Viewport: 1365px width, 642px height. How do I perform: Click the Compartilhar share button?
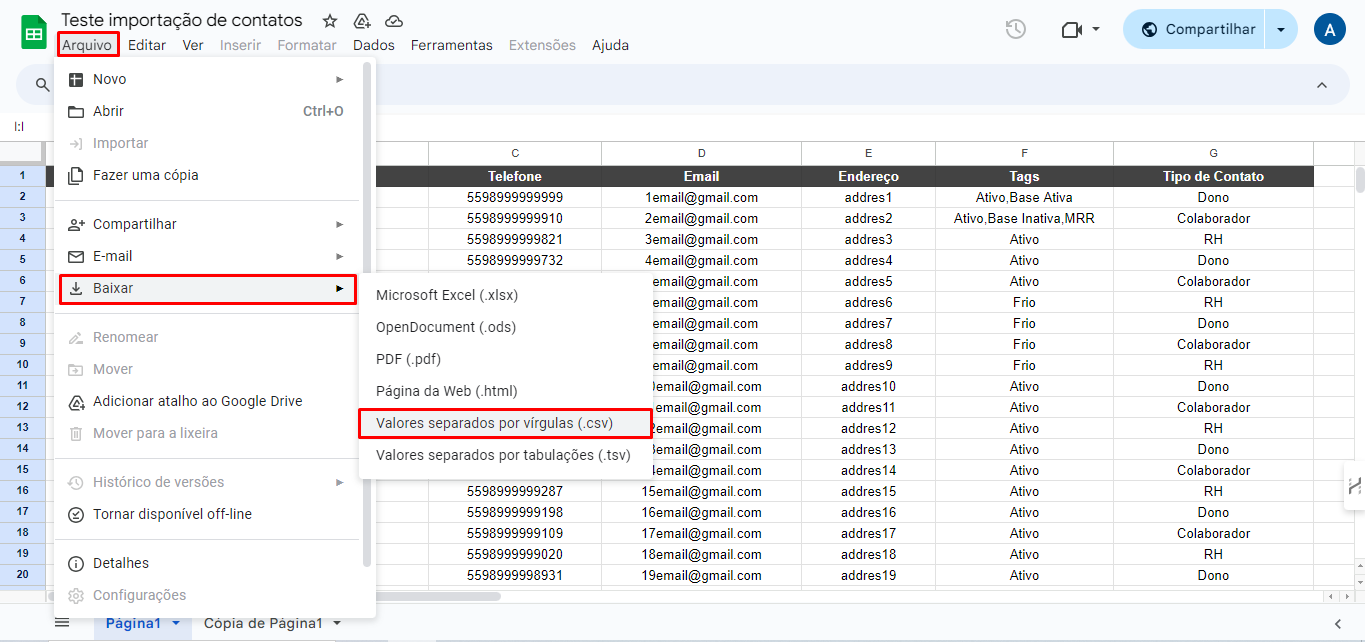pos(1196,30)
